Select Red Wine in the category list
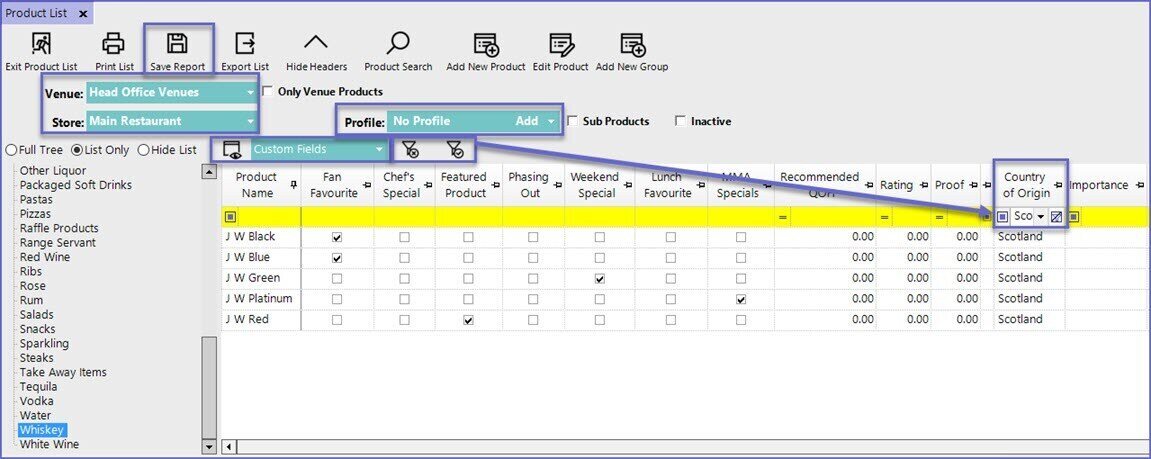The image size is (1151, 459). pyautogui.click(x=44, y=257)
